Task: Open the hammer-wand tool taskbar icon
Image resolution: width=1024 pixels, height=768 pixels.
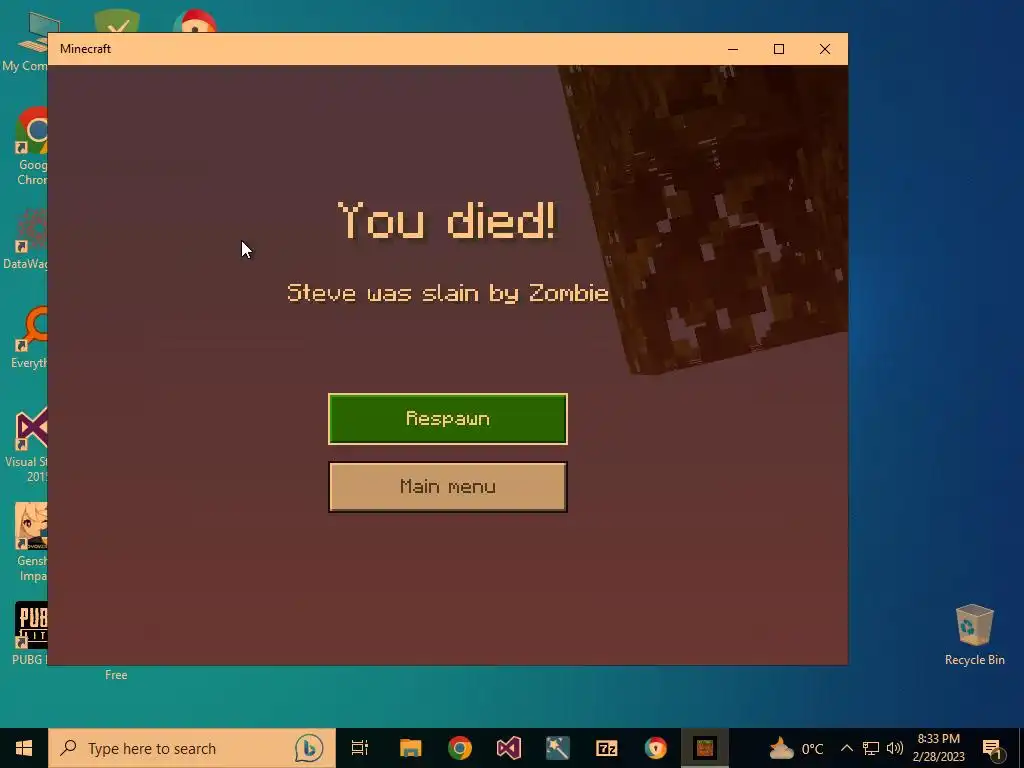Action: 558,748
